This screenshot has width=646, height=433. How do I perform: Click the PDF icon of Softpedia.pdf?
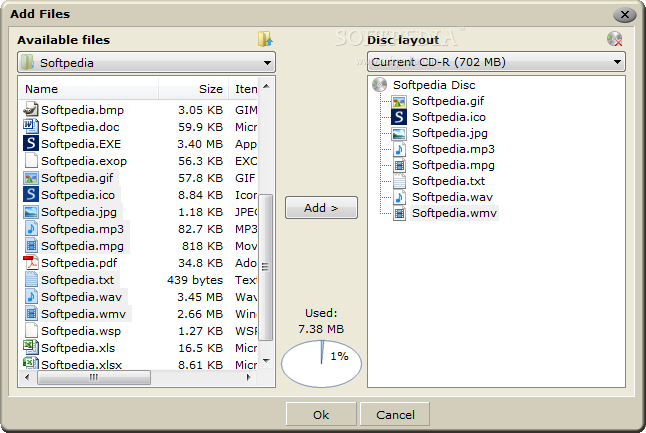tap(31, 262)
